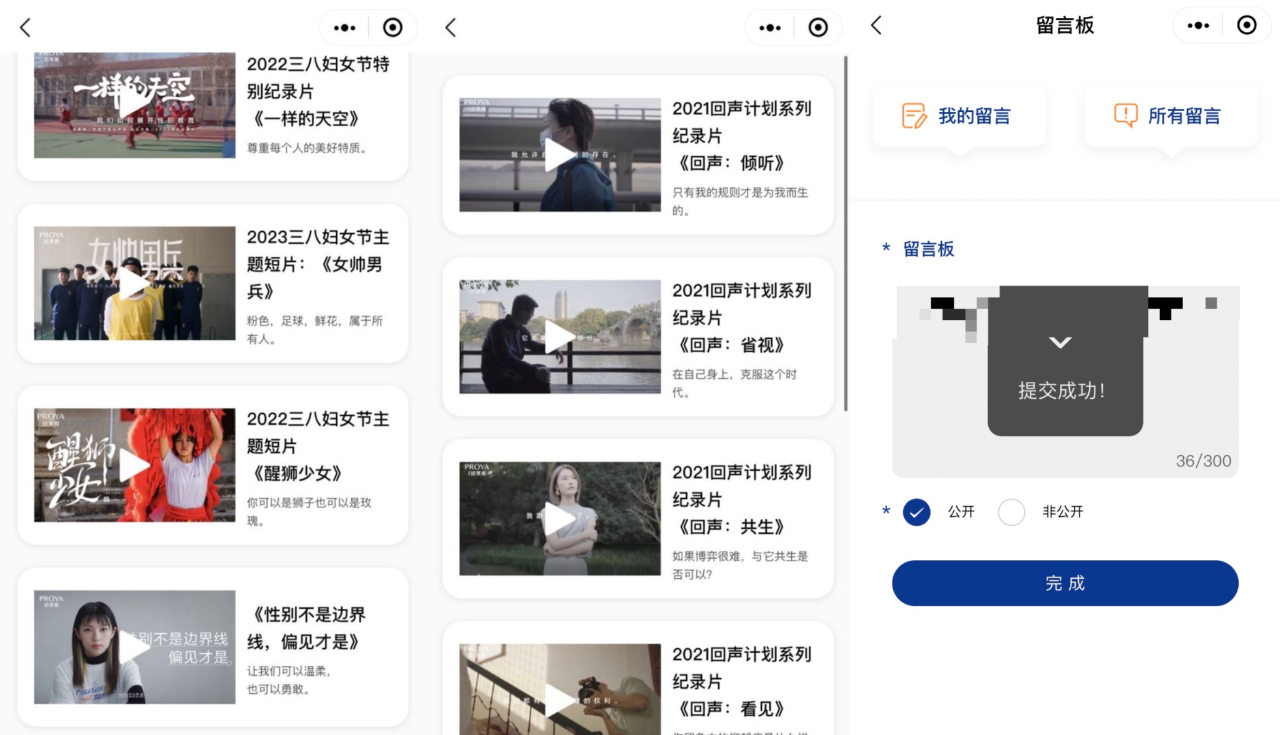Switch to 所有留言 tab

(x=1171, y=116)
